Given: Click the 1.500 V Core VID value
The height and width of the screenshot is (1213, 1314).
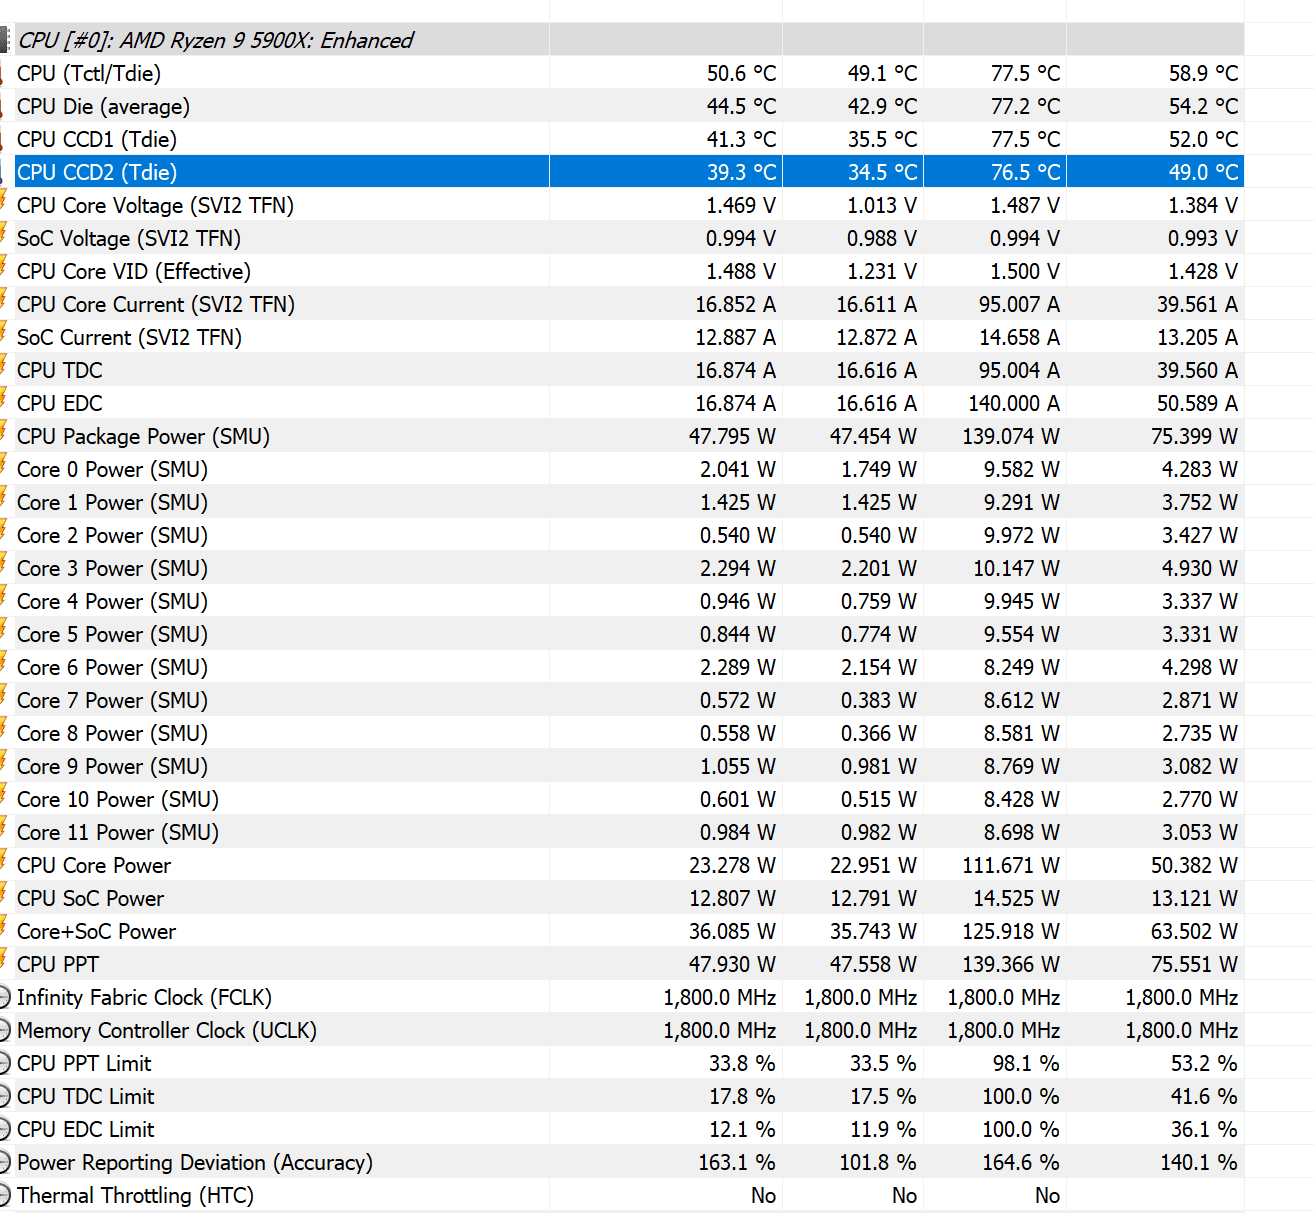Looking at the screenshot, I should (x=1025, y=271).
